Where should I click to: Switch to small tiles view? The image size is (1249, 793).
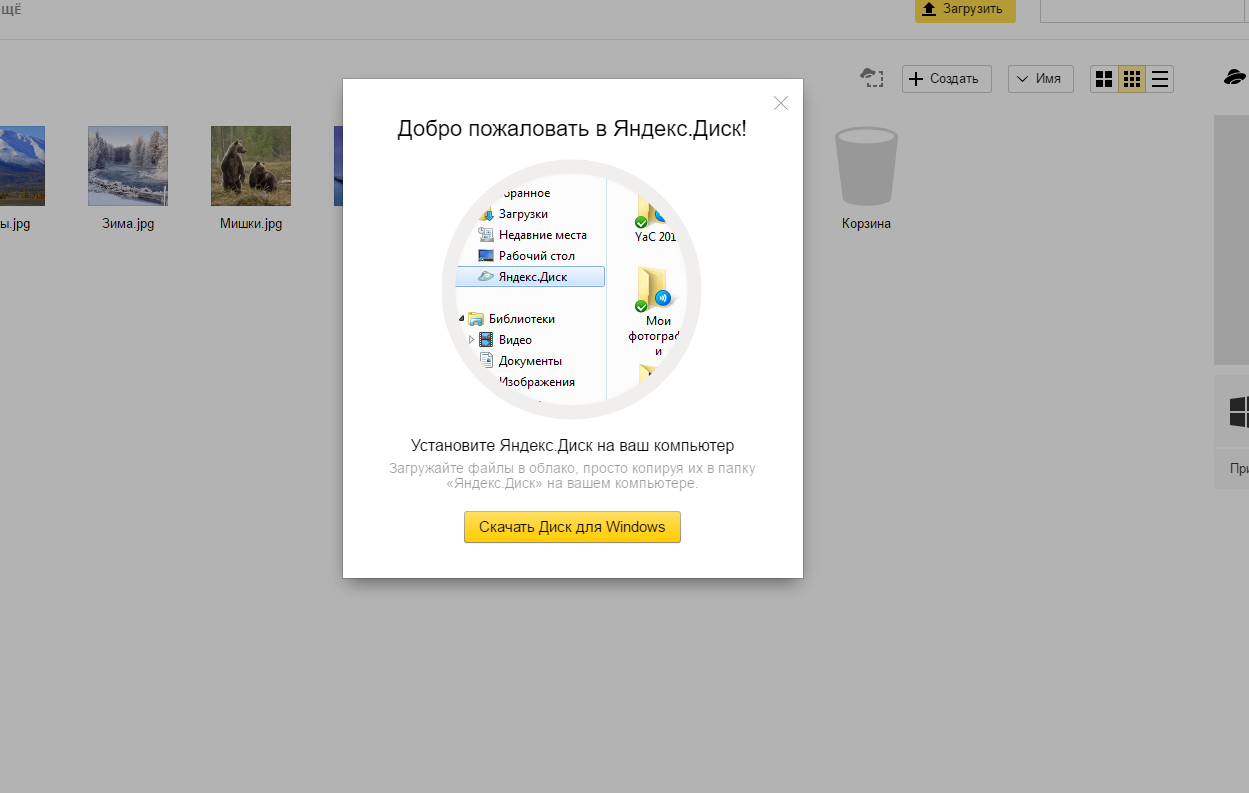[x=1132, y=79]
